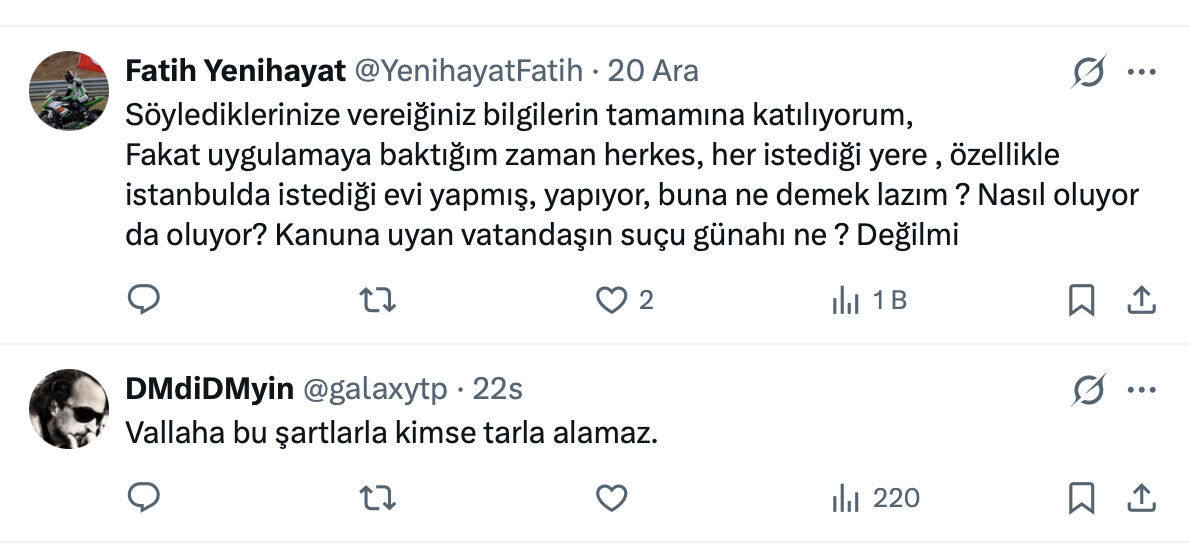Share Fatih Yenihayat's tweet
The width and height of the screenshot is (1190, 544).
1141,299
